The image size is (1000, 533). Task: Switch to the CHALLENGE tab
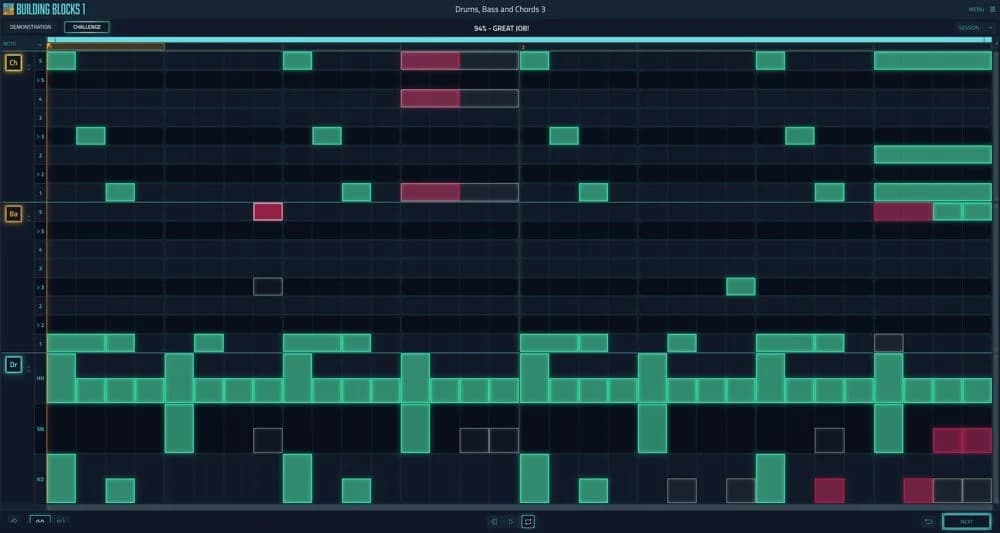click(87, 27)
